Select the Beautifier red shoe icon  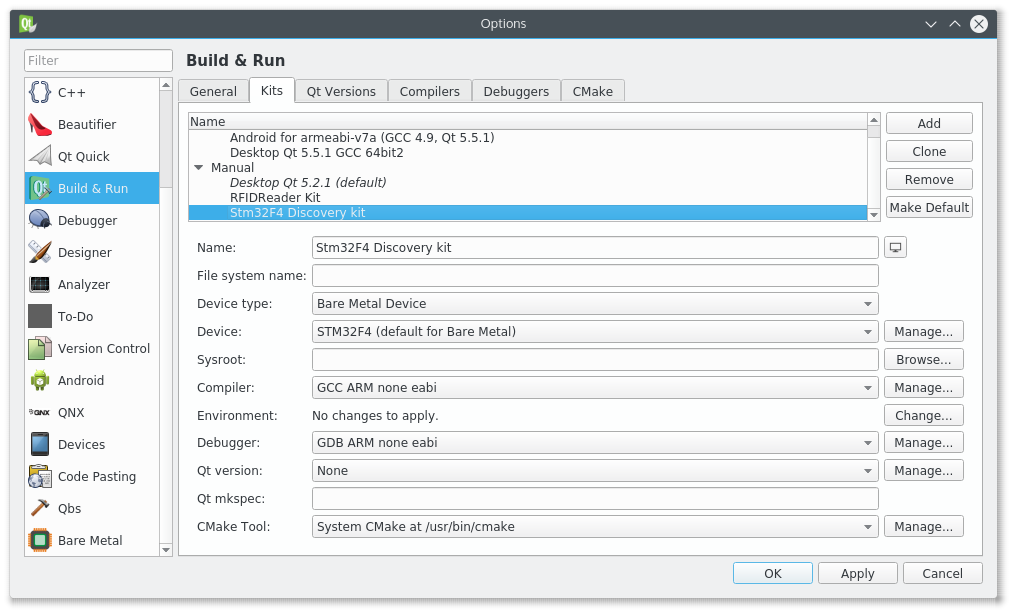pos(39,124)
